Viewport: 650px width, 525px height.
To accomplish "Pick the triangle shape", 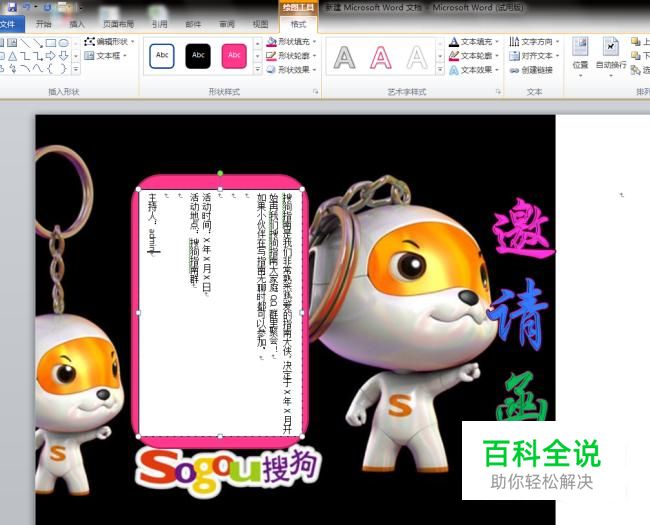I will (13, 56).
